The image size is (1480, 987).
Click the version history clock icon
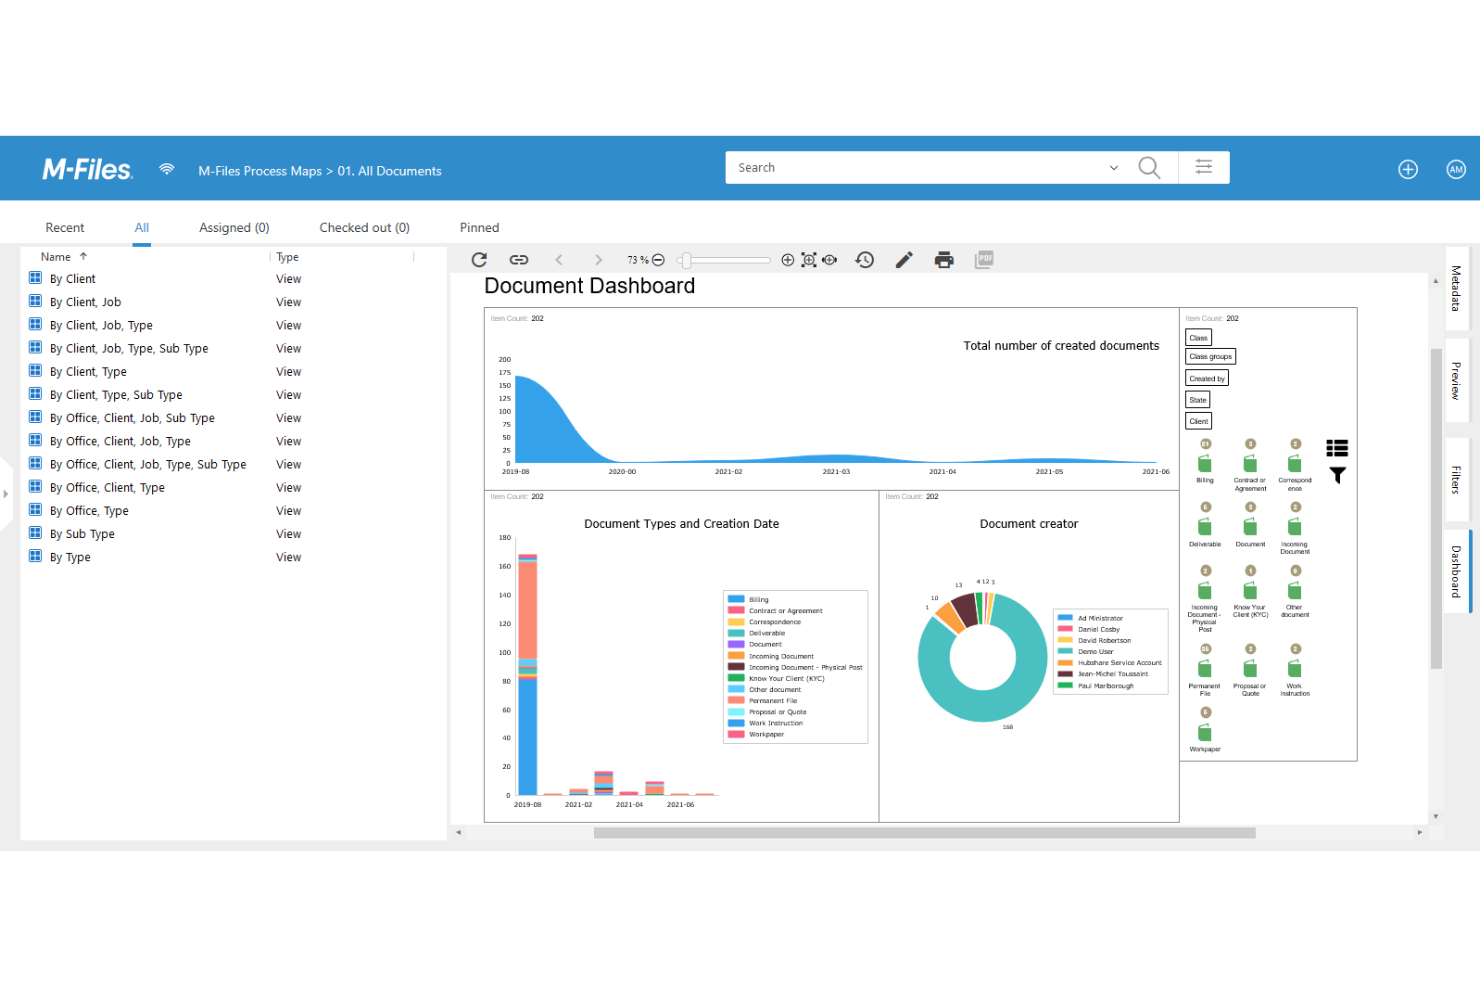coord(864,259)
